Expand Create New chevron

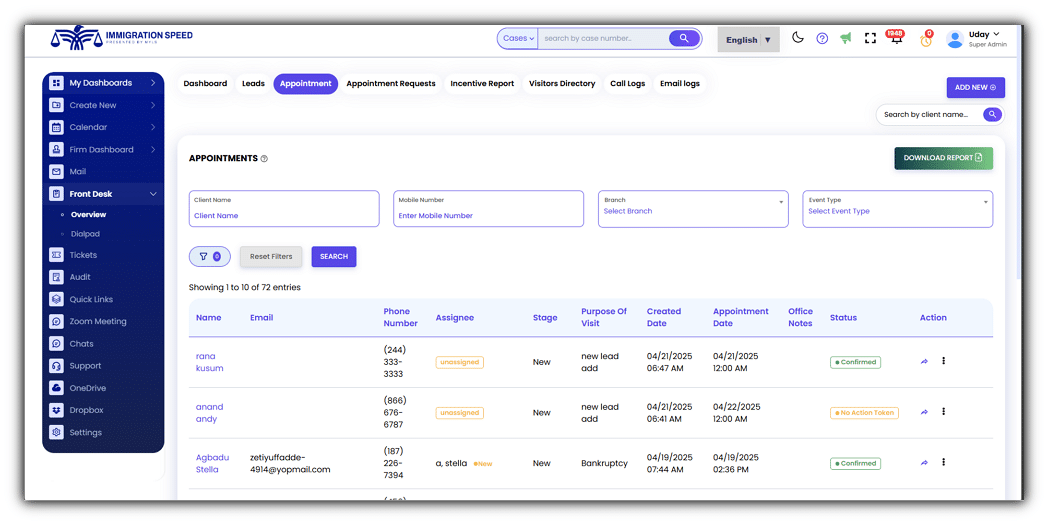[x=153, y=105]
